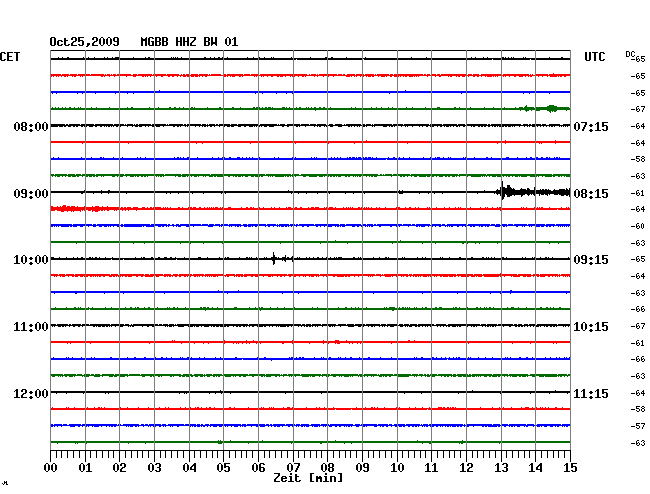Click minute tick label 03
Image resolution: width=650 pixels, height=494 pixels.
coord(154,468)
